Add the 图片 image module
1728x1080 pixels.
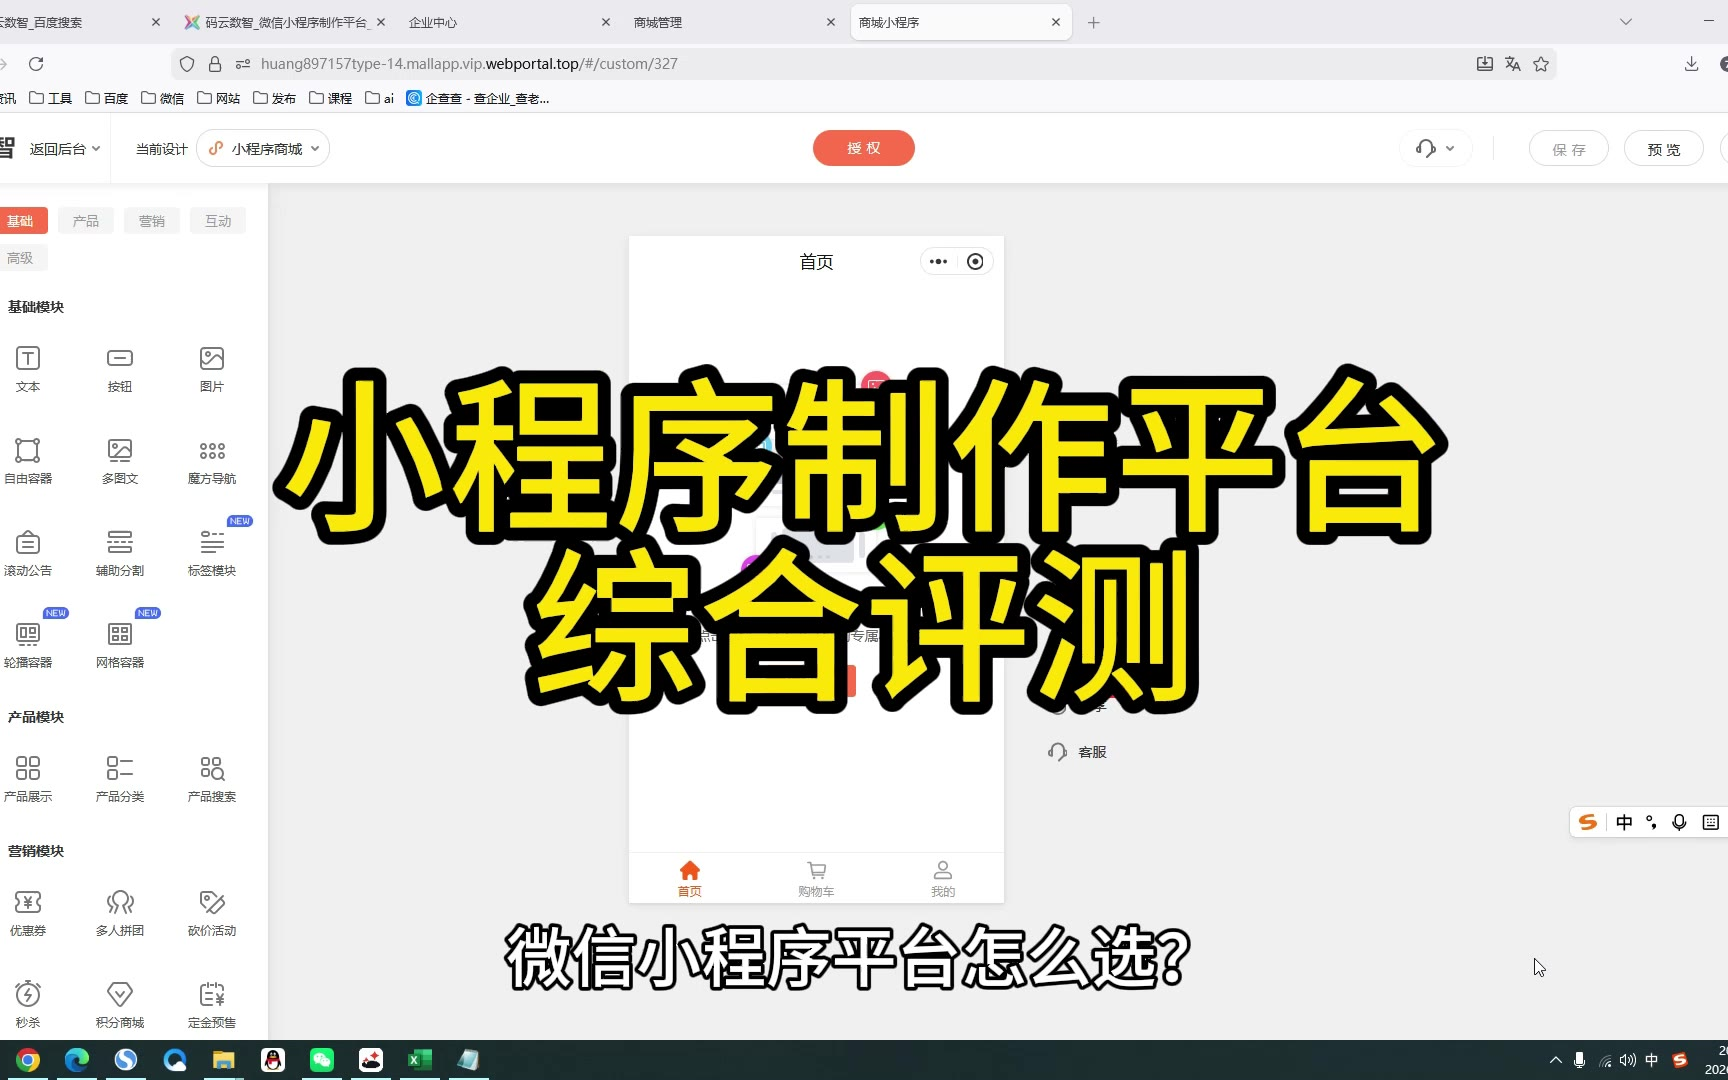click(x=212, y=369)
